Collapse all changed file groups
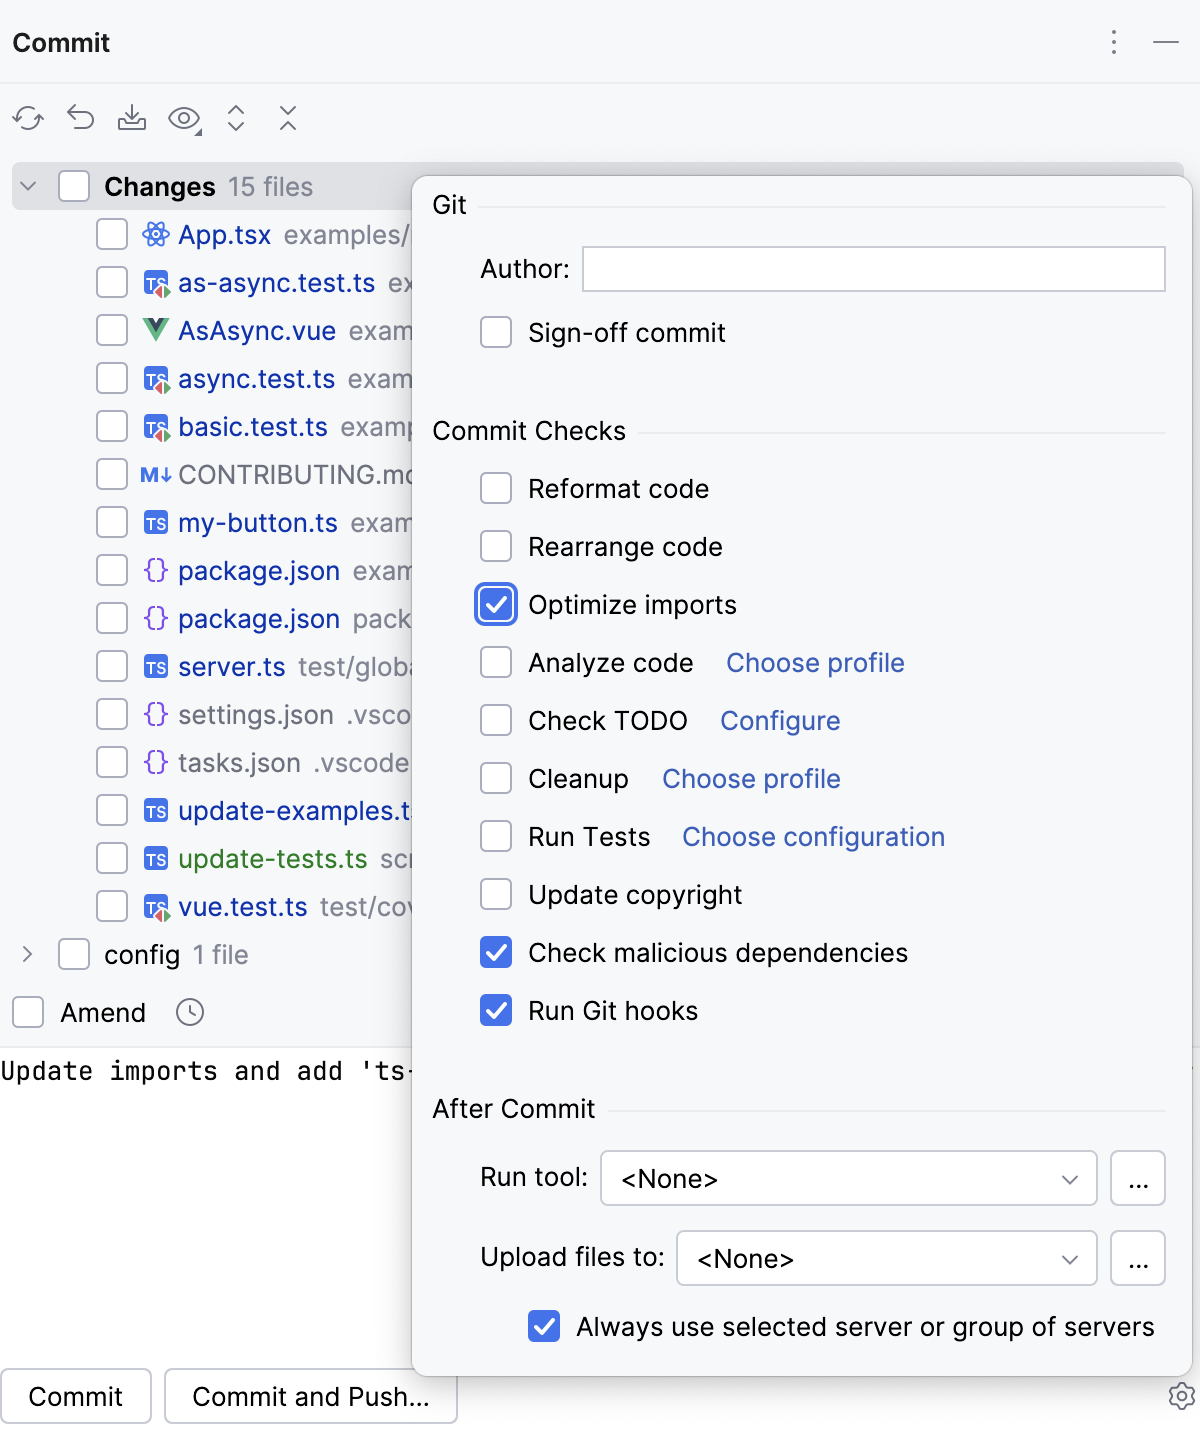1200x1430 pixels. point(288,118)
